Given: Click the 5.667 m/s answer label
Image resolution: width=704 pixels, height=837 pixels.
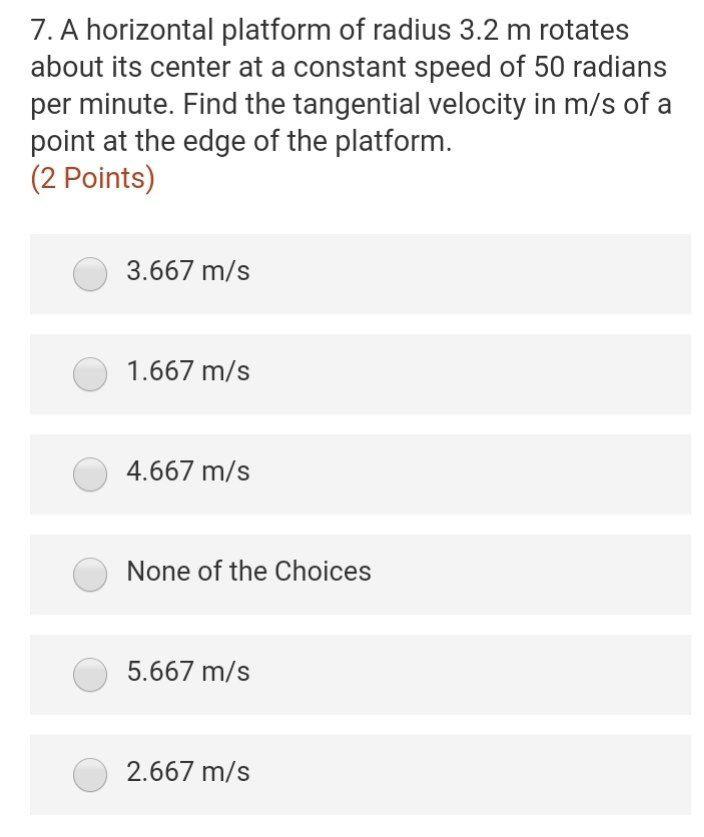Looking at the screenshot, I should tap(187, 671).
